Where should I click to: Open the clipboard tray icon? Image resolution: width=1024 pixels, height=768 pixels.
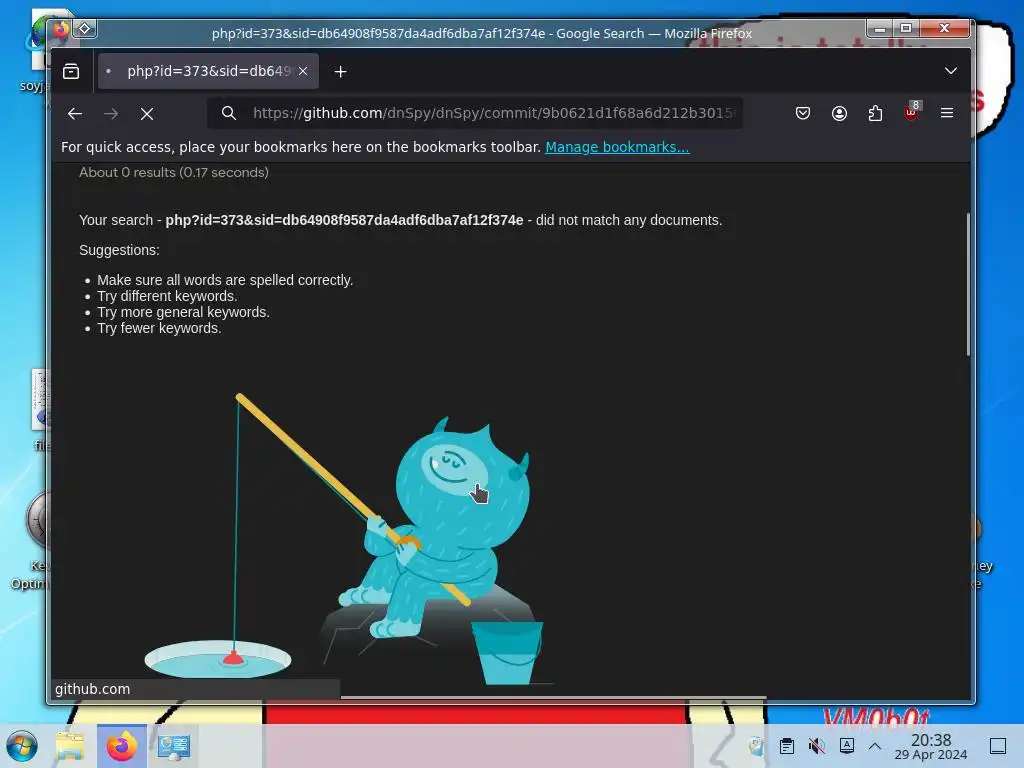coord(787,746)
